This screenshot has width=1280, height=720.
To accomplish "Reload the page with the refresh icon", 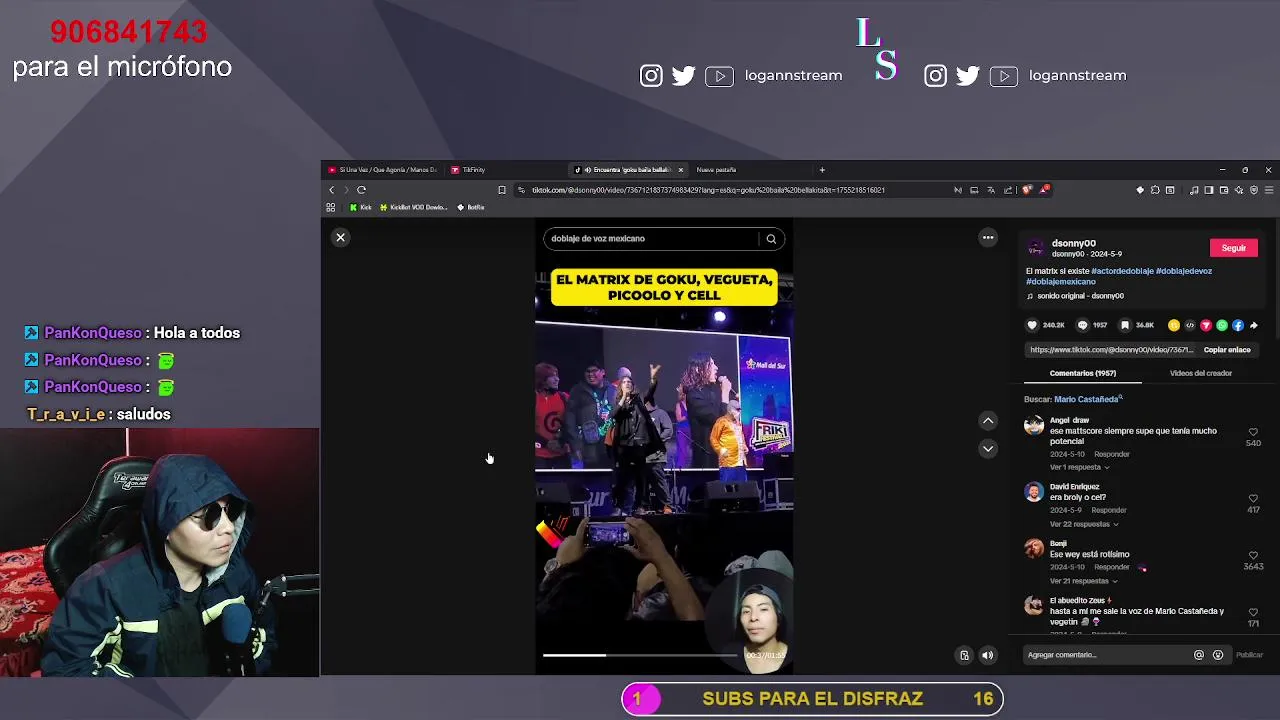I will tap(362, 190).
